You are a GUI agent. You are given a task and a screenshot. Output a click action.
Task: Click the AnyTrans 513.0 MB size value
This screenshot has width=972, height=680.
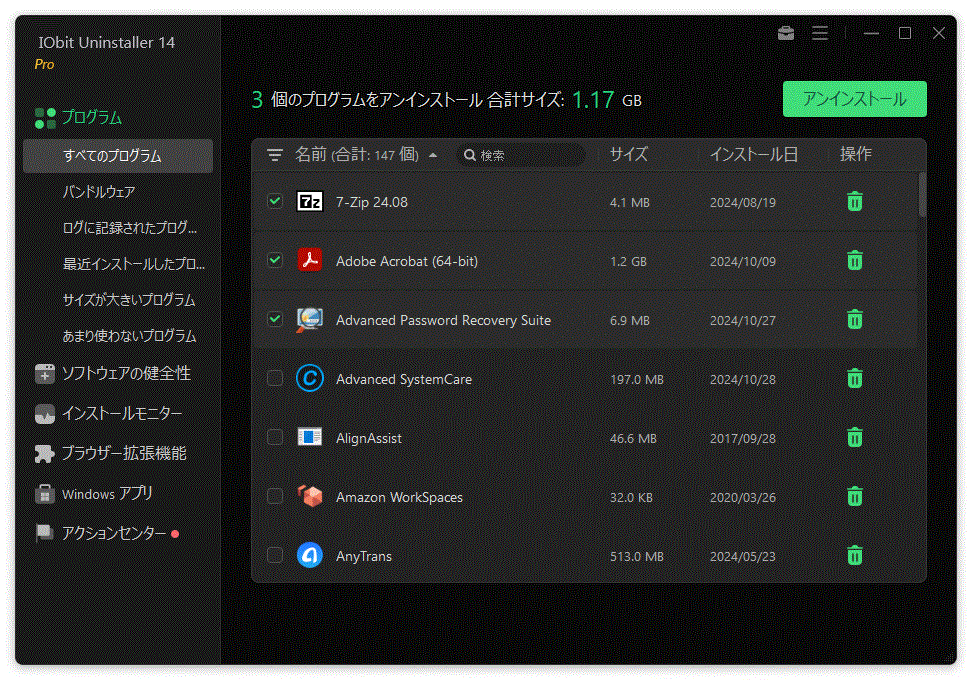637,556
